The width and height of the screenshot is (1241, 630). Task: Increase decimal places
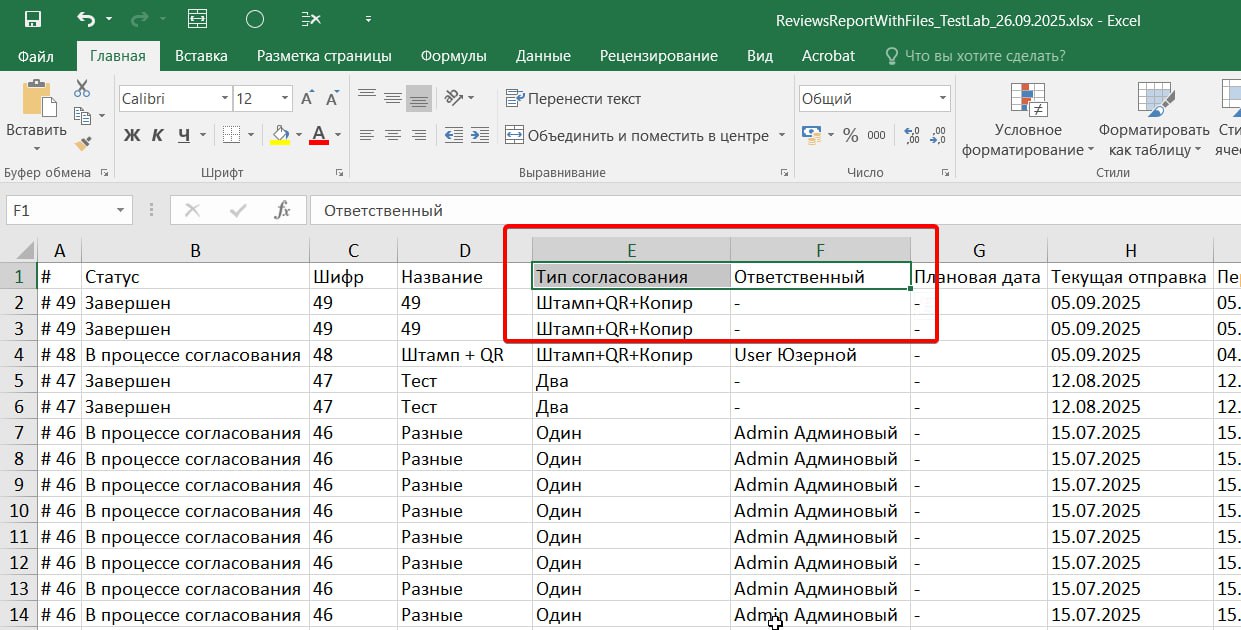912,135
